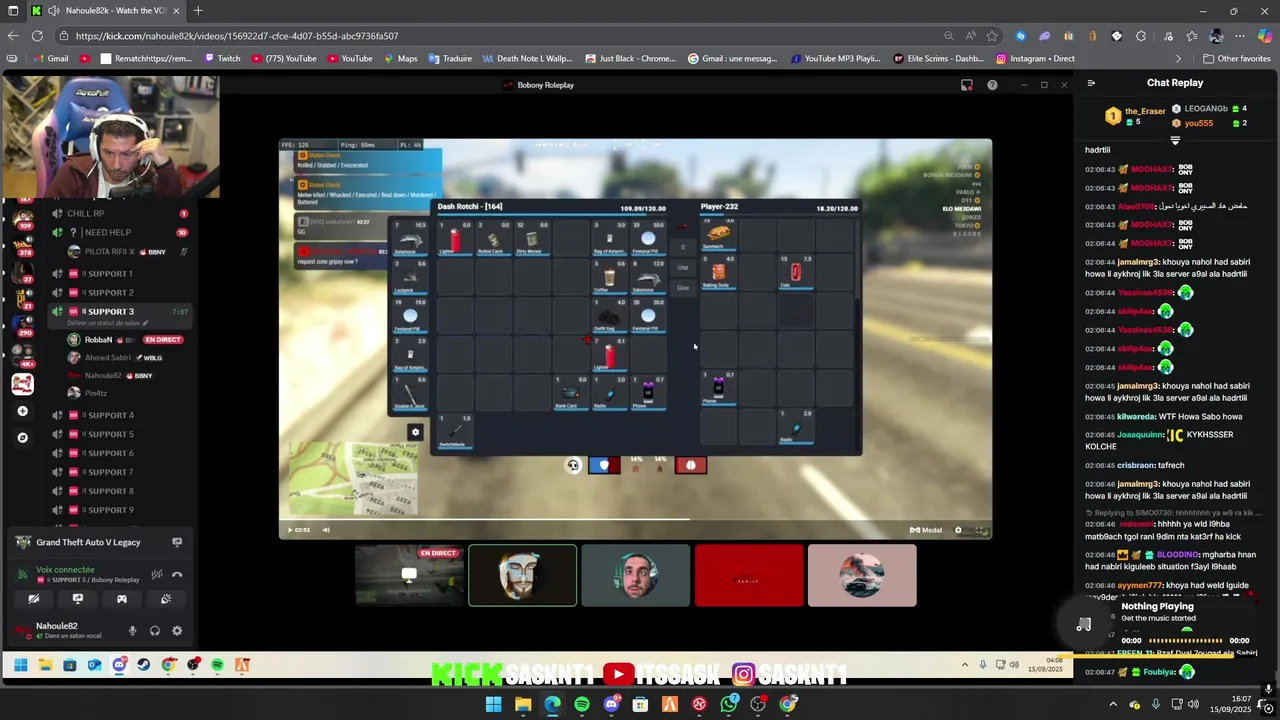Mute the Medal clip volume icon
Image resolution: width=1280 pixels, height=720 pixels.
click(326, 530)
